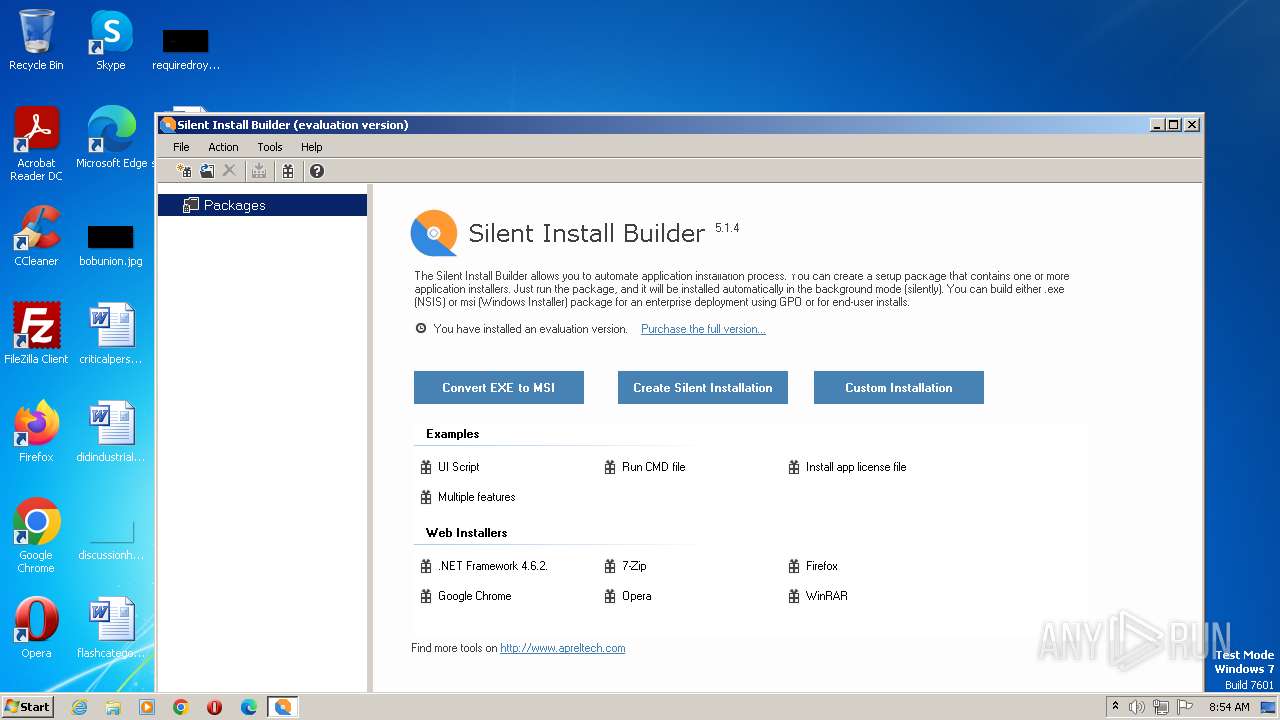Click the Convert EXE to MSI button
The width and height of the screenshot is (1280, 720).
click(499, 388)
